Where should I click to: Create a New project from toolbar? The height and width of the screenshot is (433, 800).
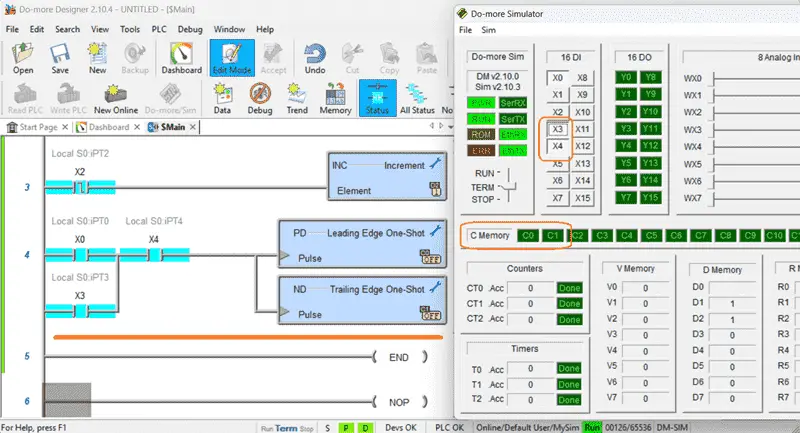pyautogui.click(x=97, y=58)
